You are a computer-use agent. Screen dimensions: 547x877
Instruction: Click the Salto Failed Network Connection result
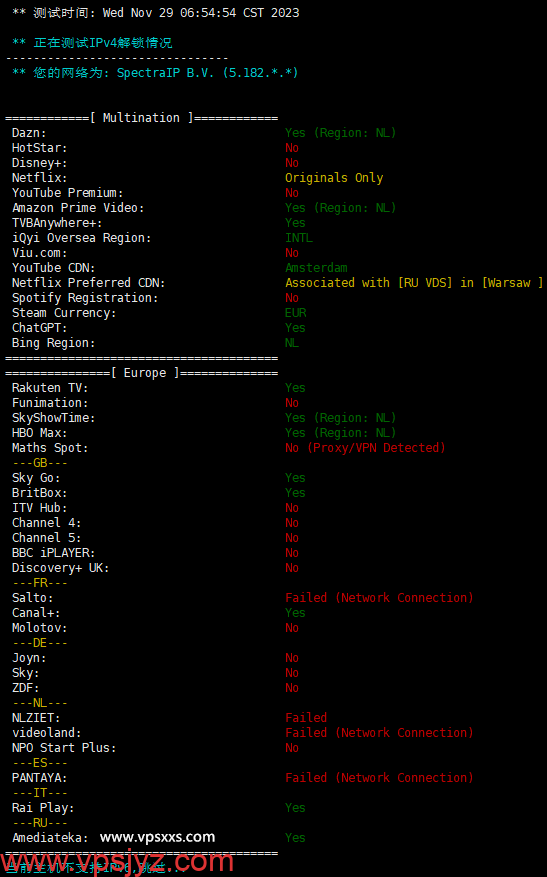(x=379, y=598)
